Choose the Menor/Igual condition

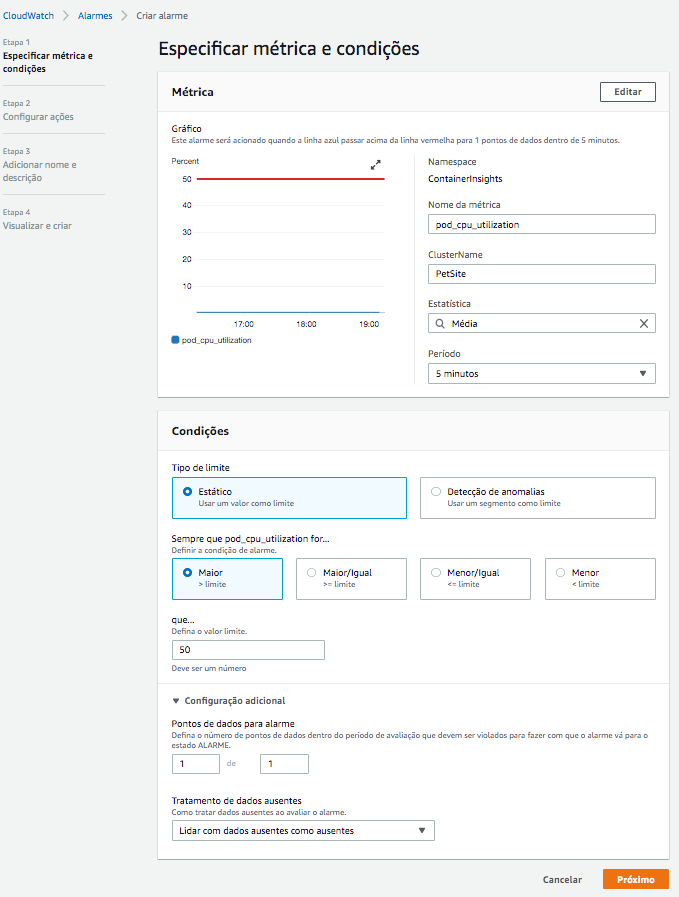[475, 579]
